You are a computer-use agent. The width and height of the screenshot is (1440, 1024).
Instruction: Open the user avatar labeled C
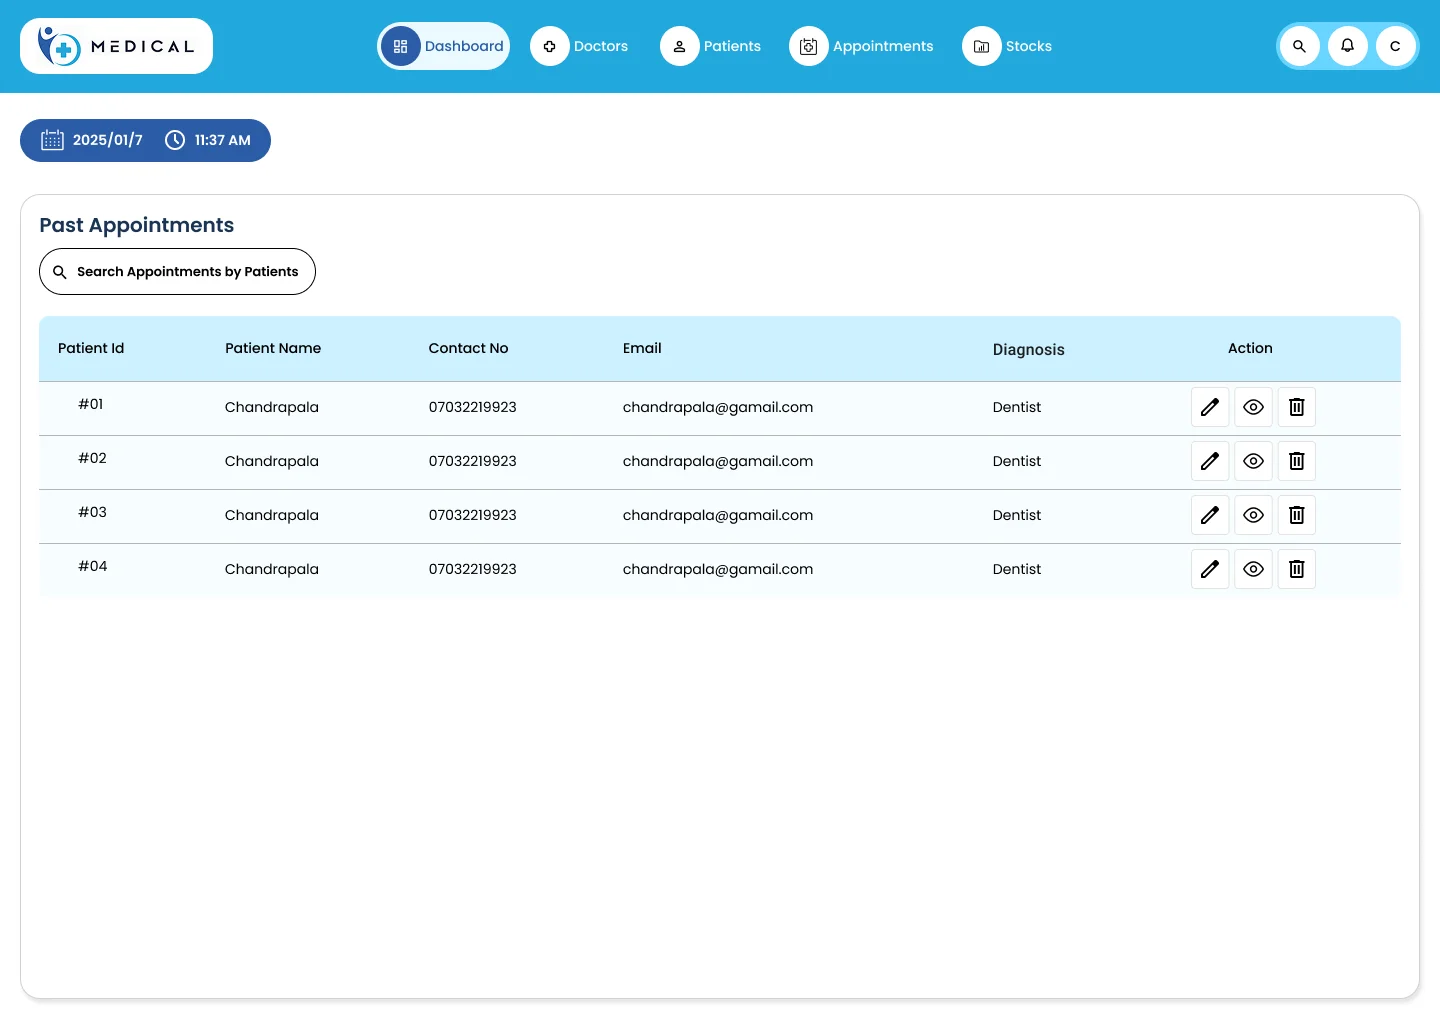coord(1395,46)
